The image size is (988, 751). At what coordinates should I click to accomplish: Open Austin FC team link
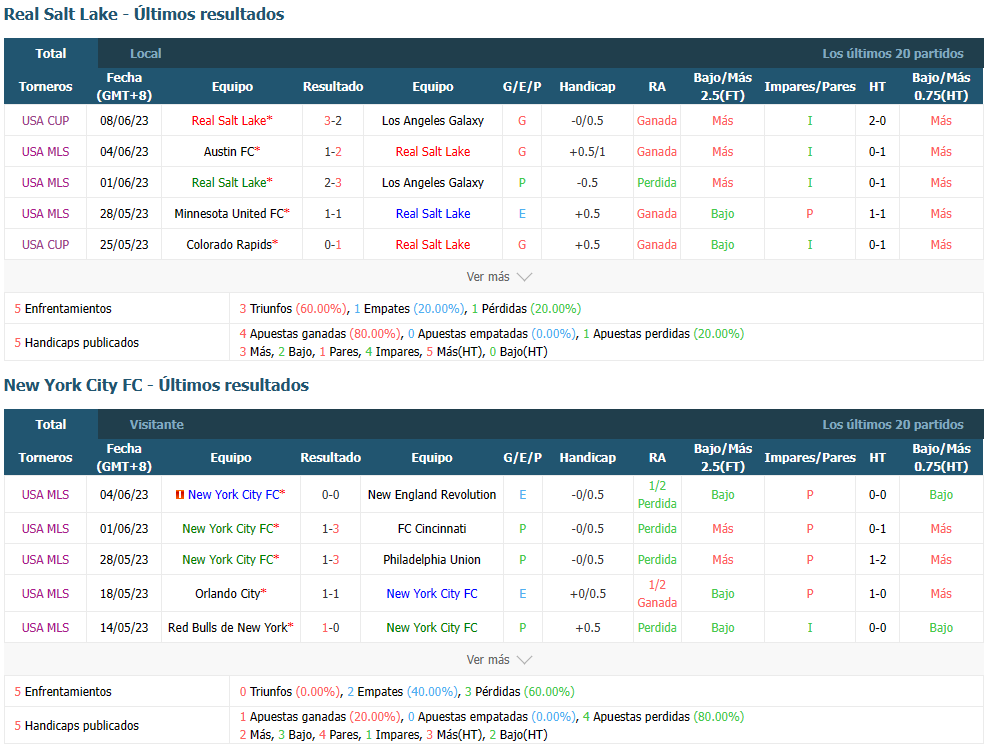[229, 152]
